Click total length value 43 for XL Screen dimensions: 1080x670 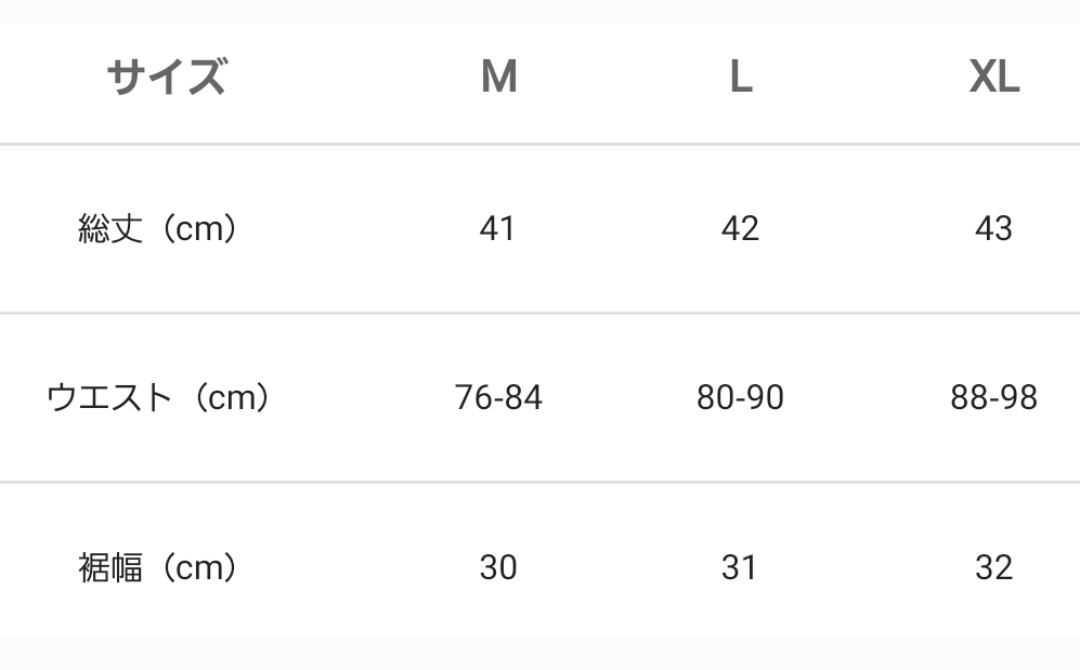[x=993, y=229]
